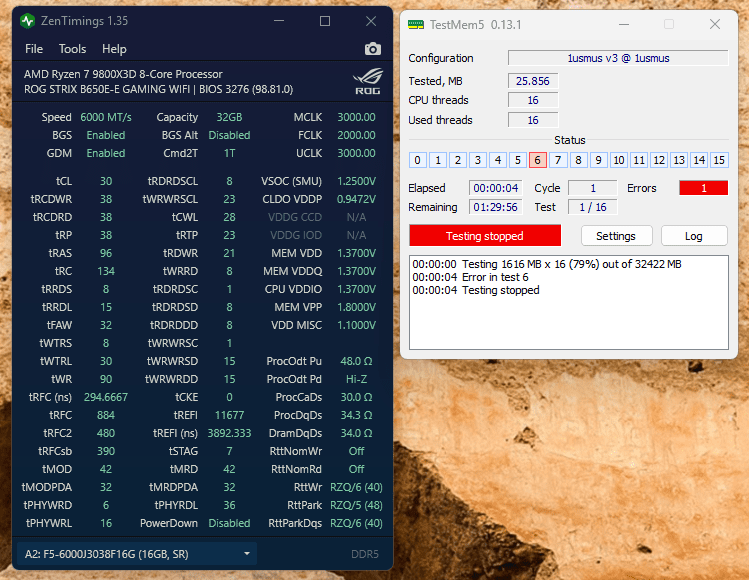Click the Used threads value field
The width and height of the screenshot is (749, 580).
(533, 120)
